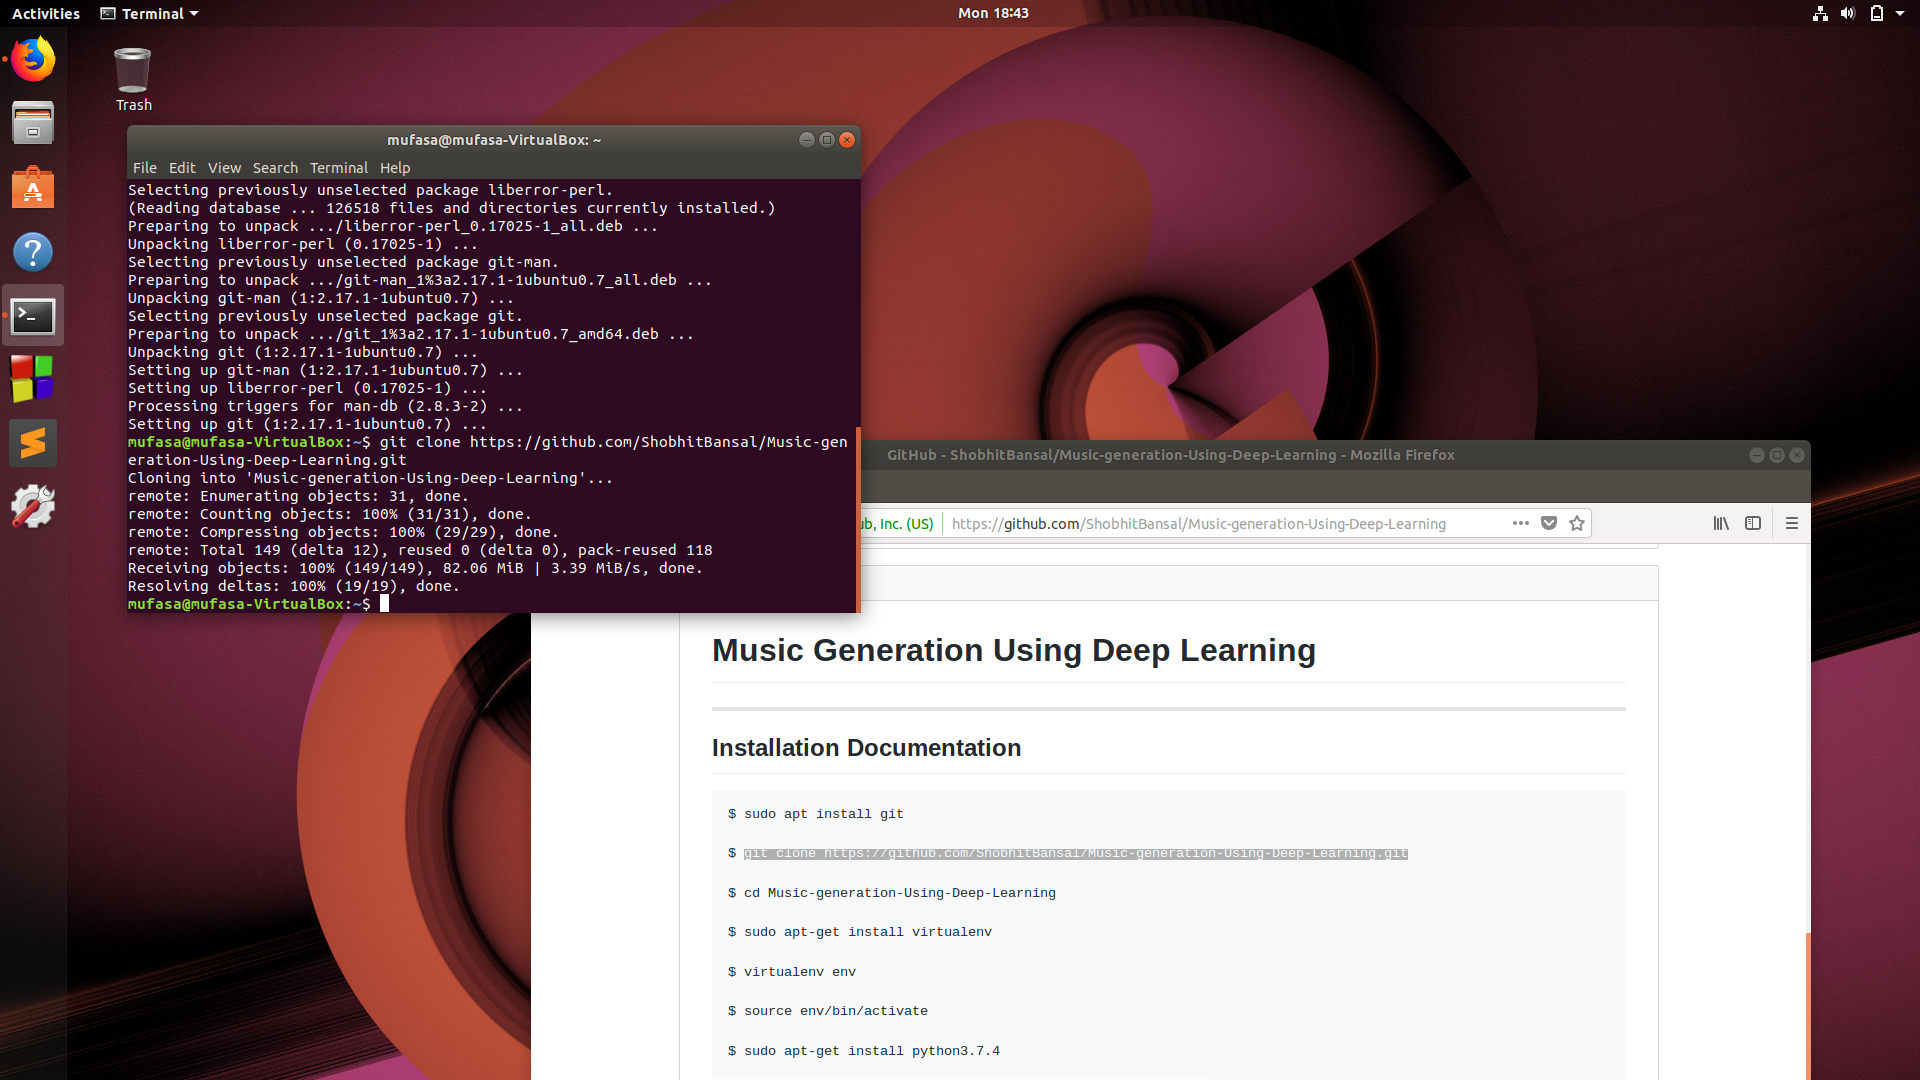
Task: Open terminal Search menu
Action: click(275, 168)
